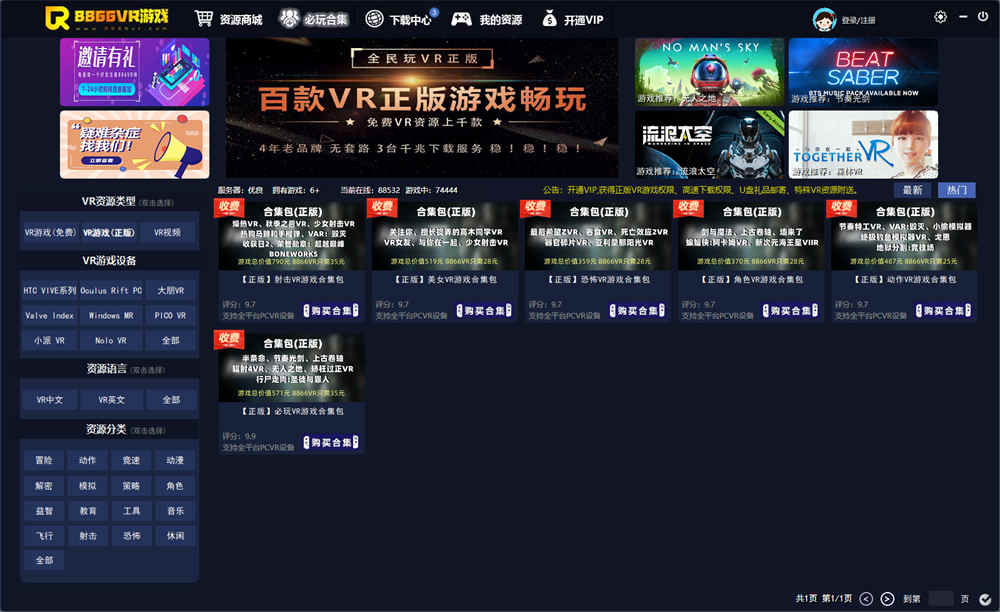Screen dimensions: 1000x612
Task: Filter by 大朋VR device
Action: (x=170, y=291)
